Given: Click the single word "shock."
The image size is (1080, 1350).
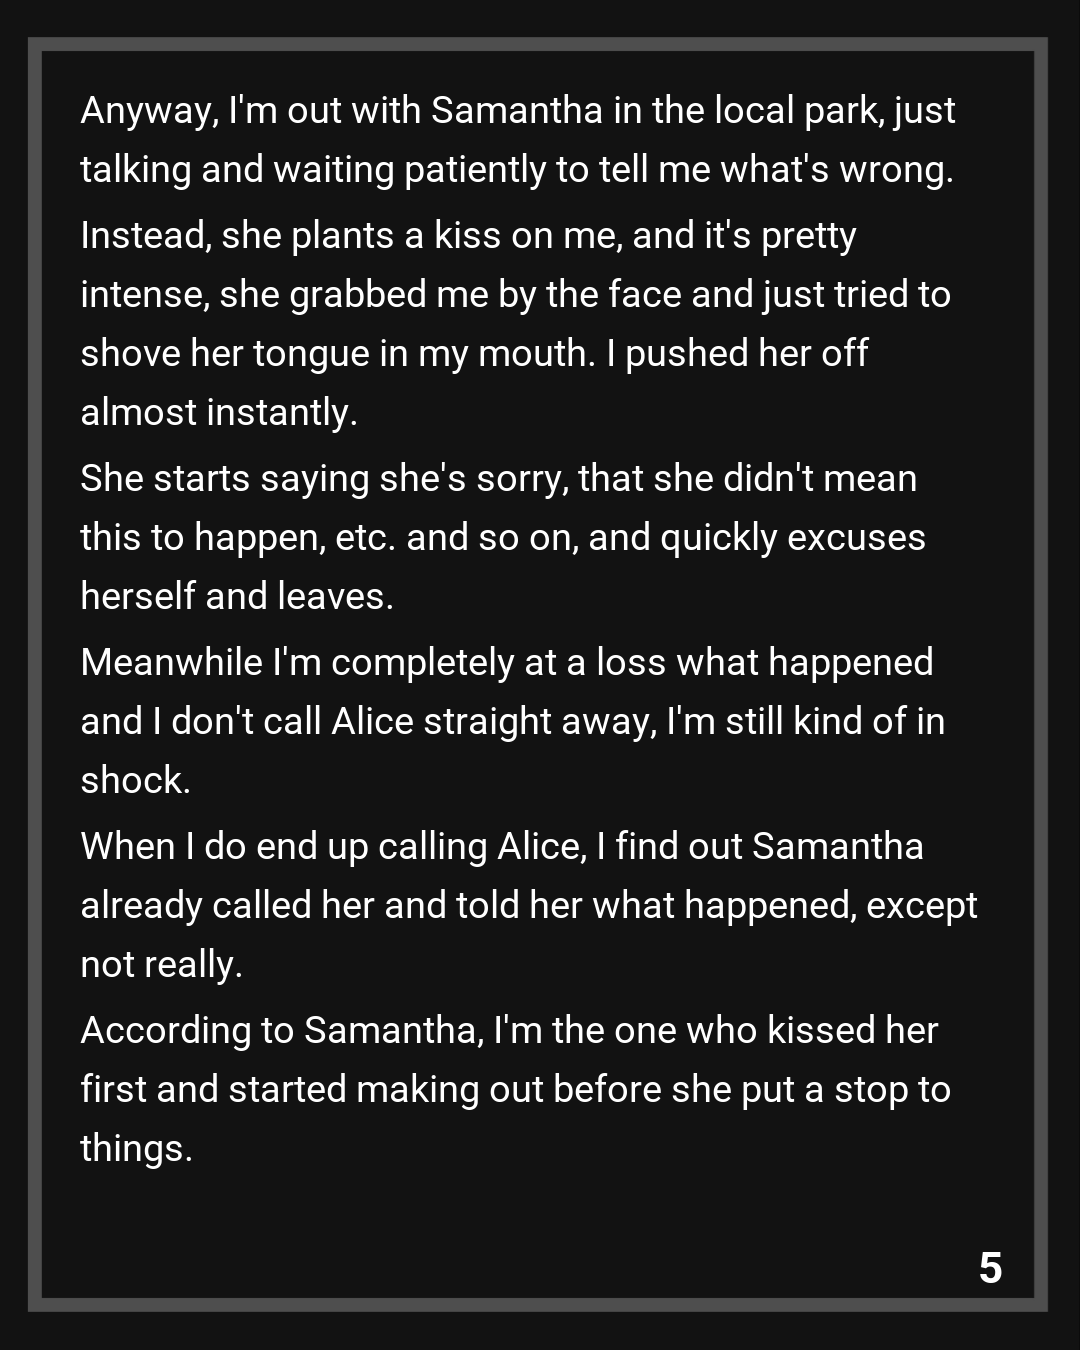Looking at the screenshot, I should point(135,781).
